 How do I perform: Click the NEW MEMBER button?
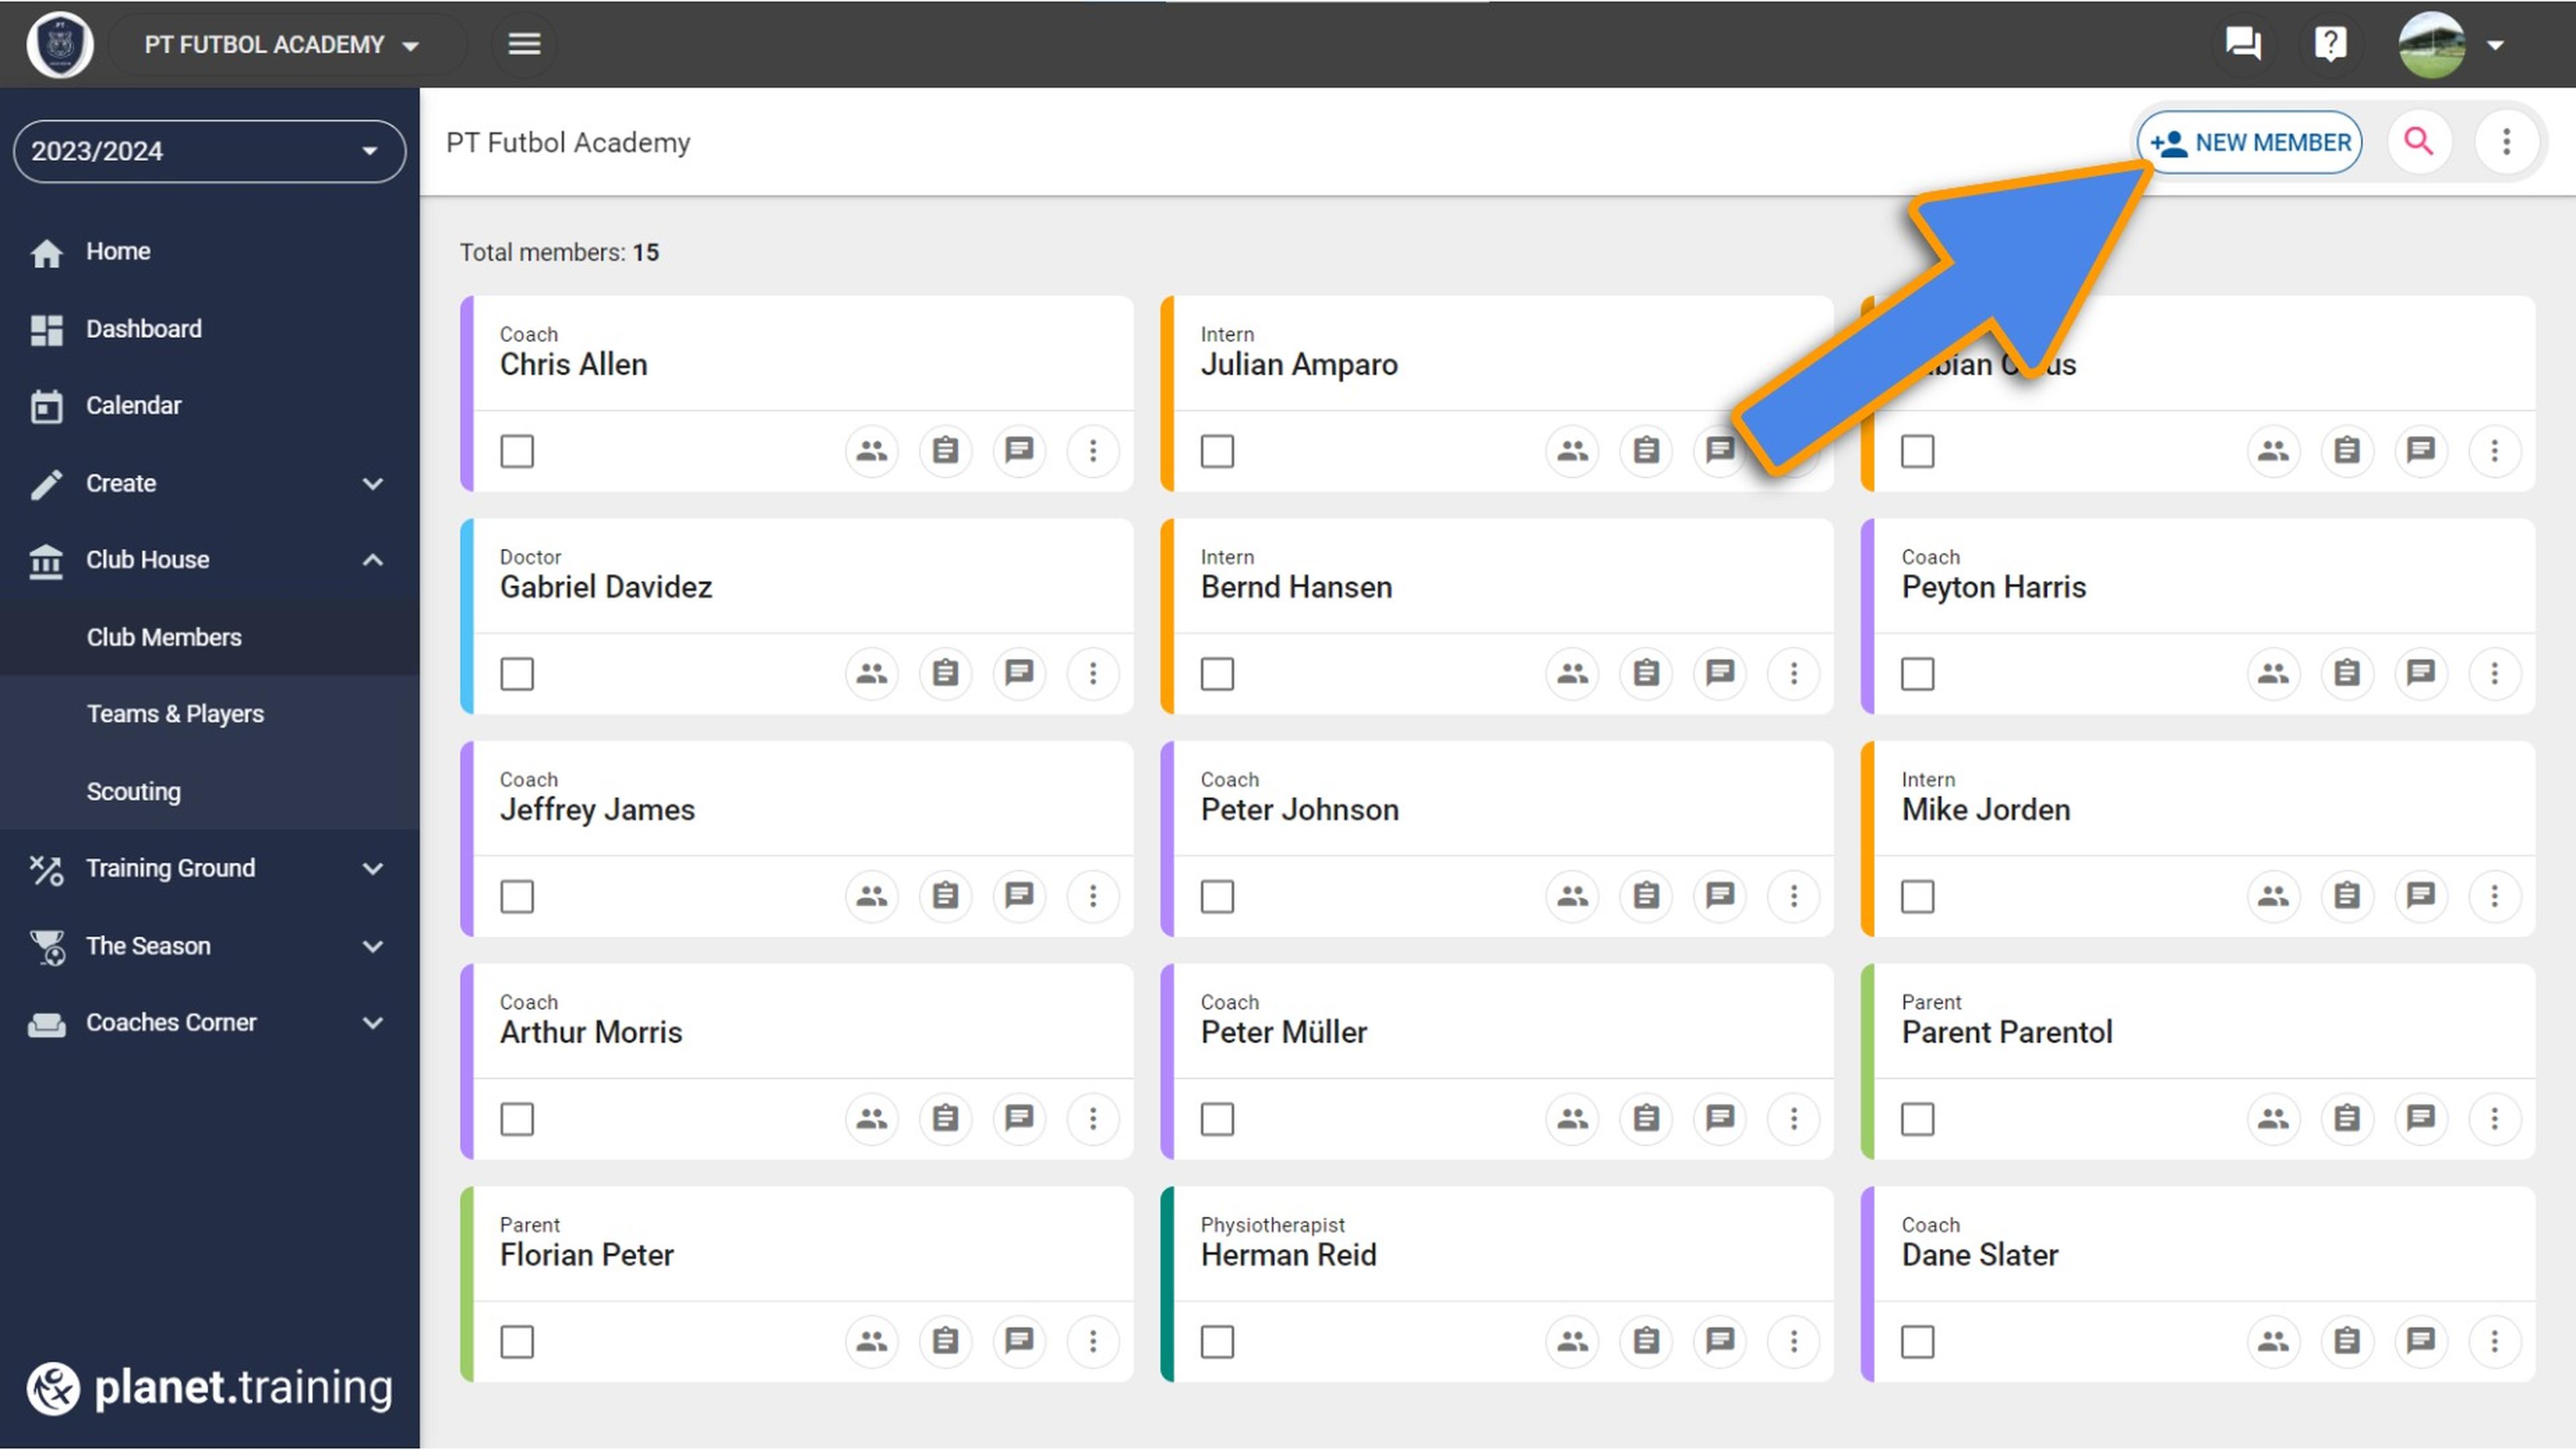(x=2250, y=142)
